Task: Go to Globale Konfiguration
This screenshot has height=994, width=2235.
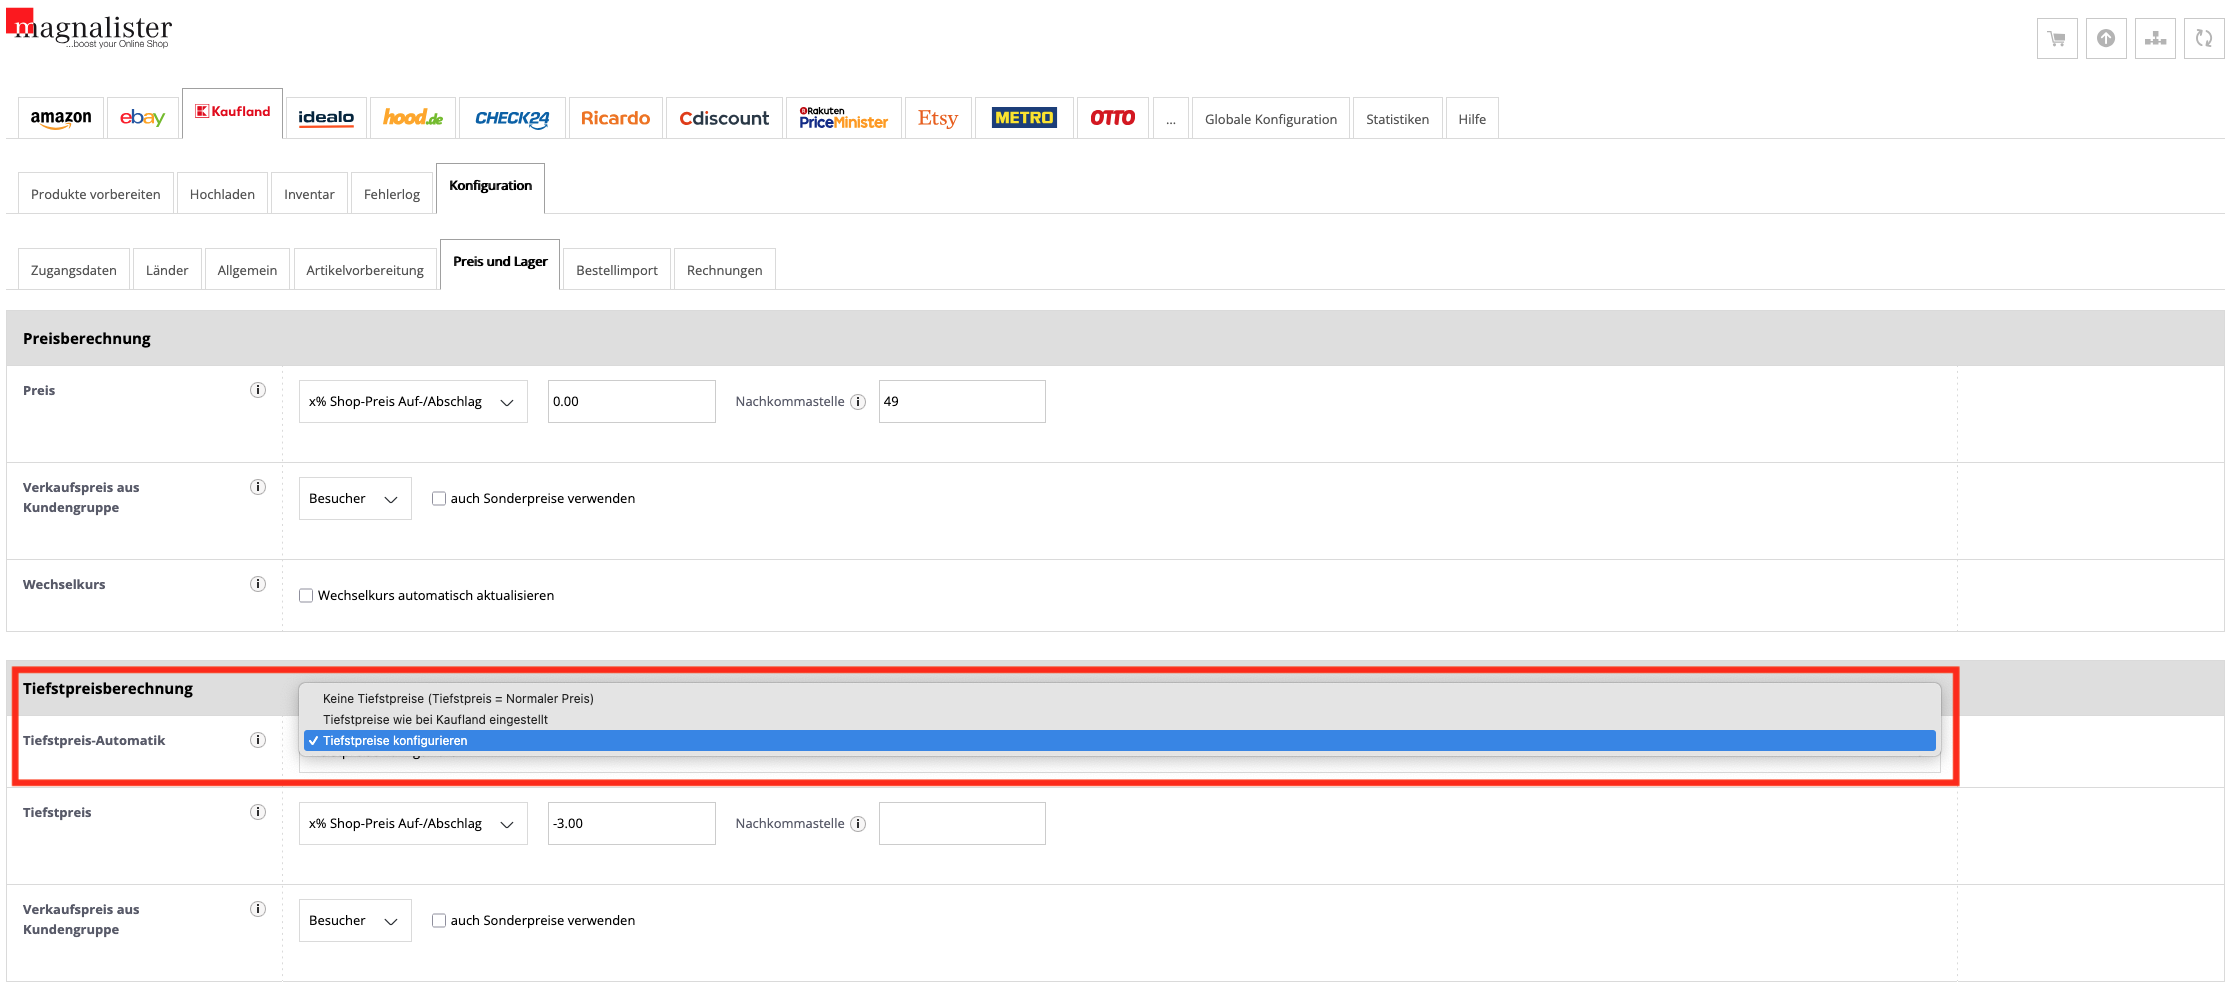Action: pos(1270,119)
